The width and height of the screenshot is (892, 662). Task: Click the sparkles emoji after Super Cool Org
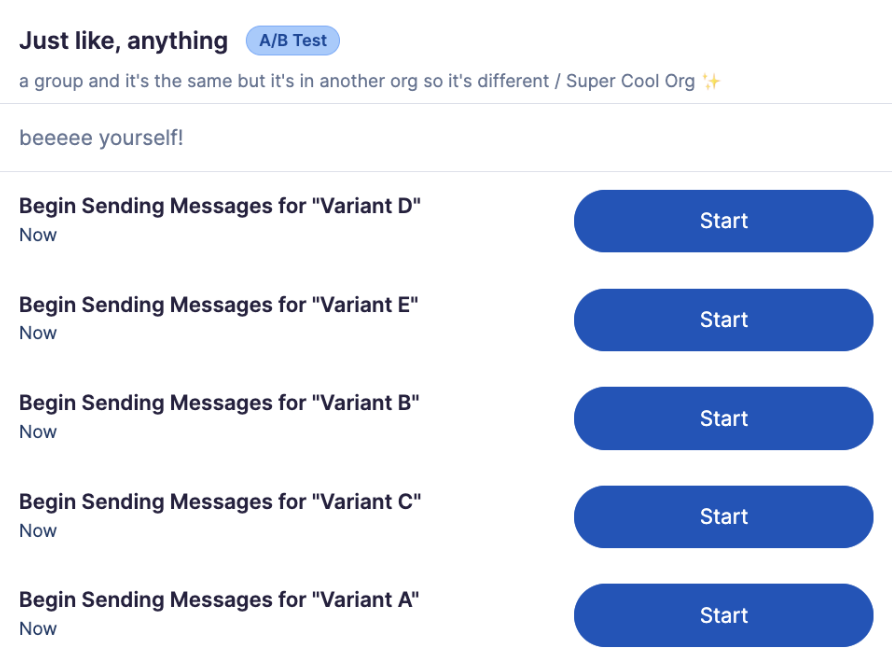711,81
